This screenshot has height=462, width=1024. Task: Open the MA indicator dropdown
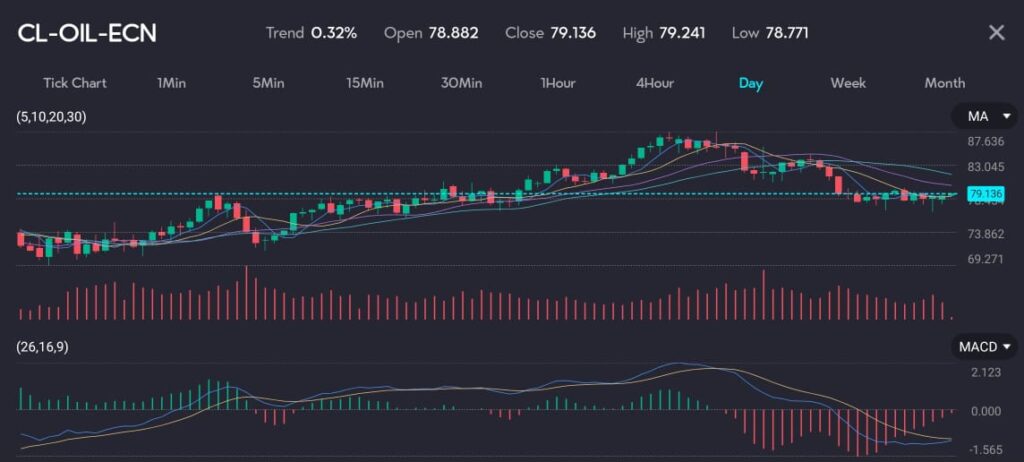[984, 117]
